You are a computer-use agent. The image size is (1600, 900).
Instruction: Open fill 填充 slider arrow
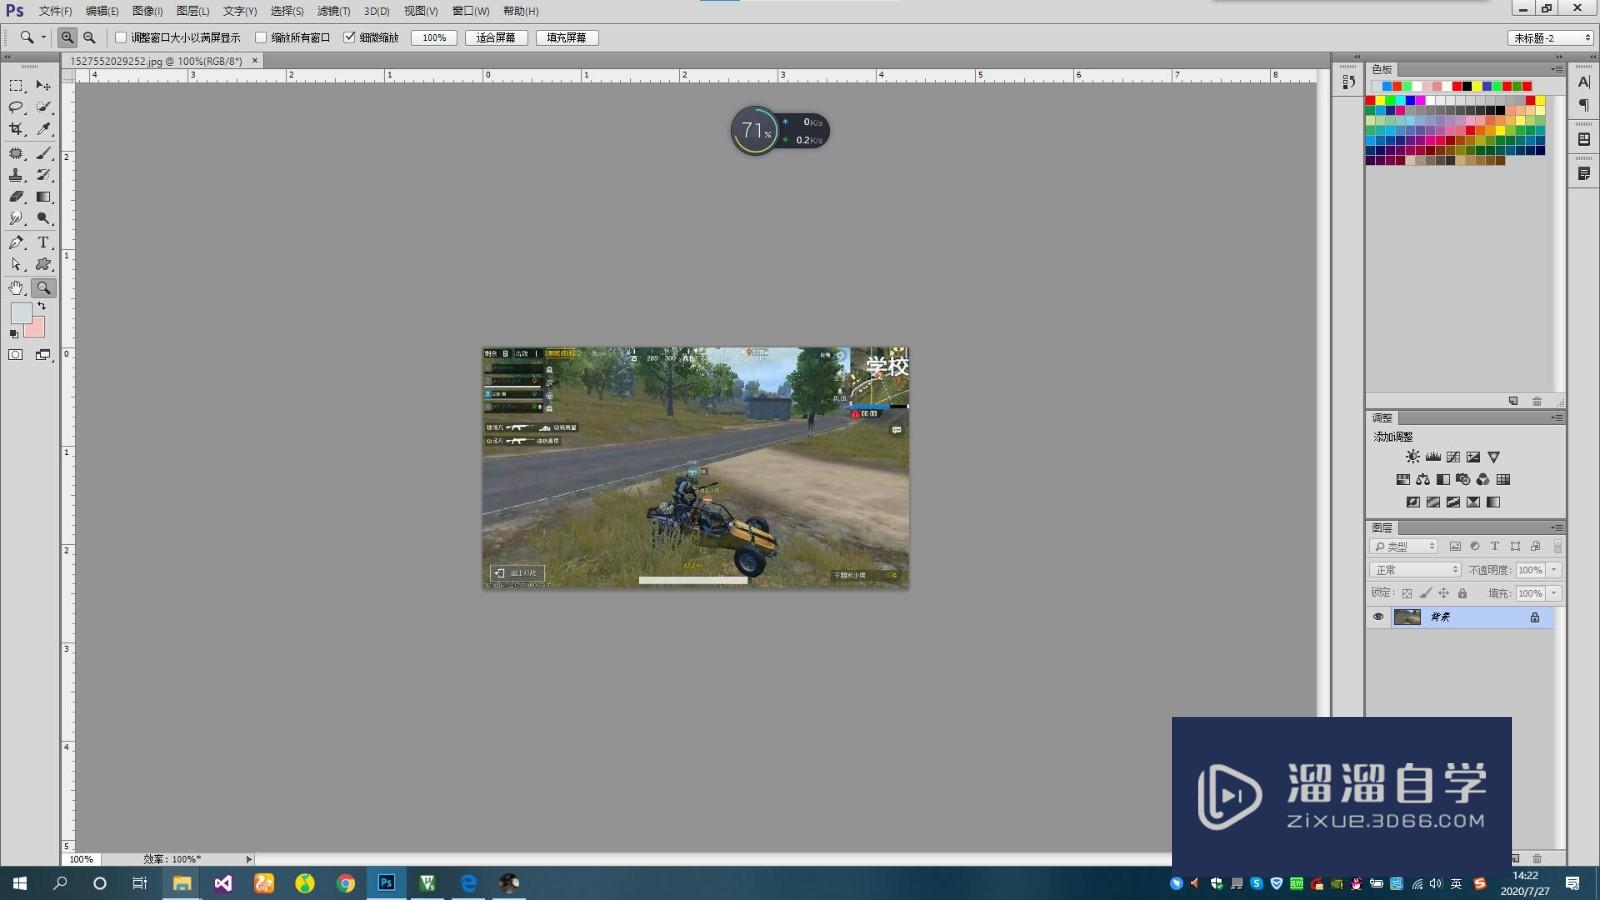click(x=1555, y=594)
